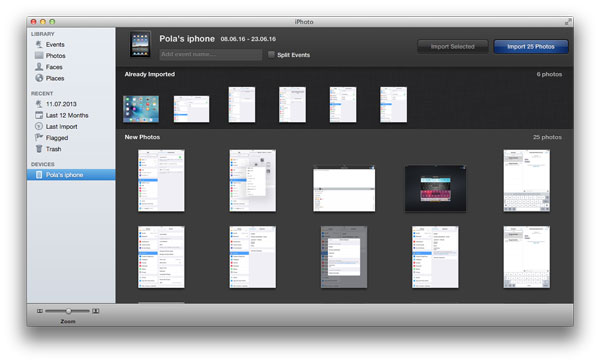Click the Faces silhouette icon
The image size is (600, 363).
39,67
